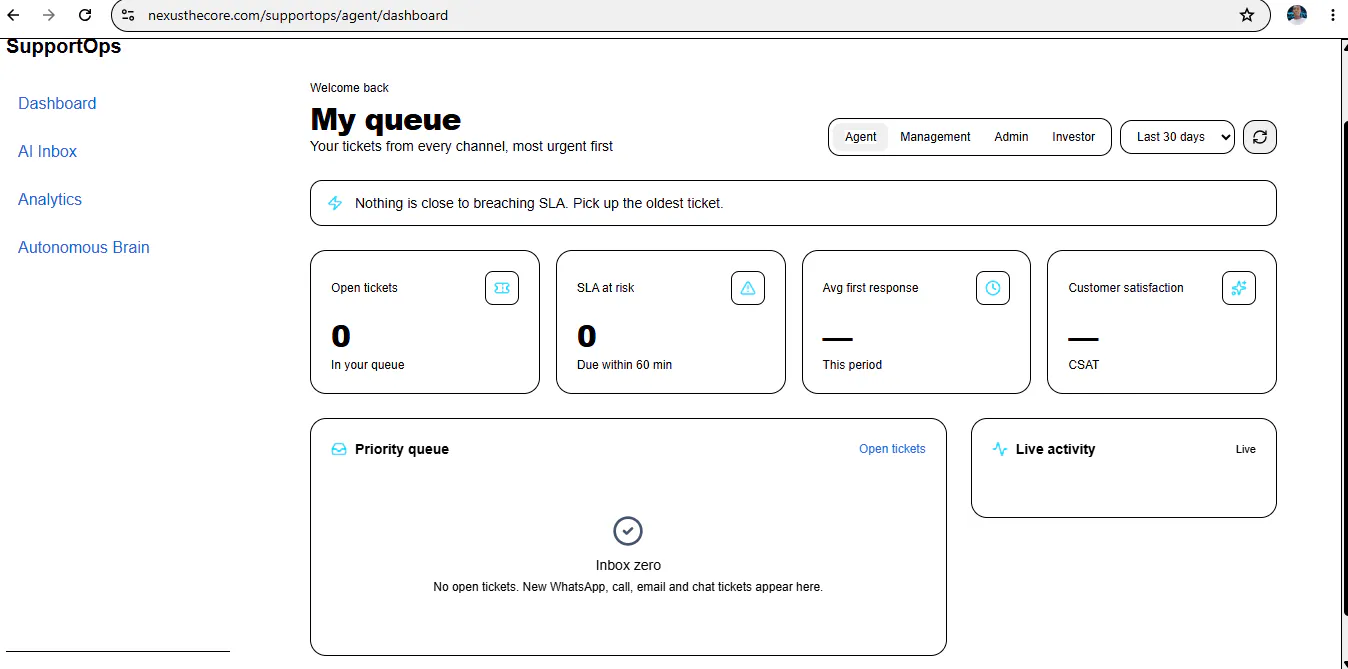Click the Inbox zero text
This screenshot has width=1348, height=669.
tap(628, 565)
